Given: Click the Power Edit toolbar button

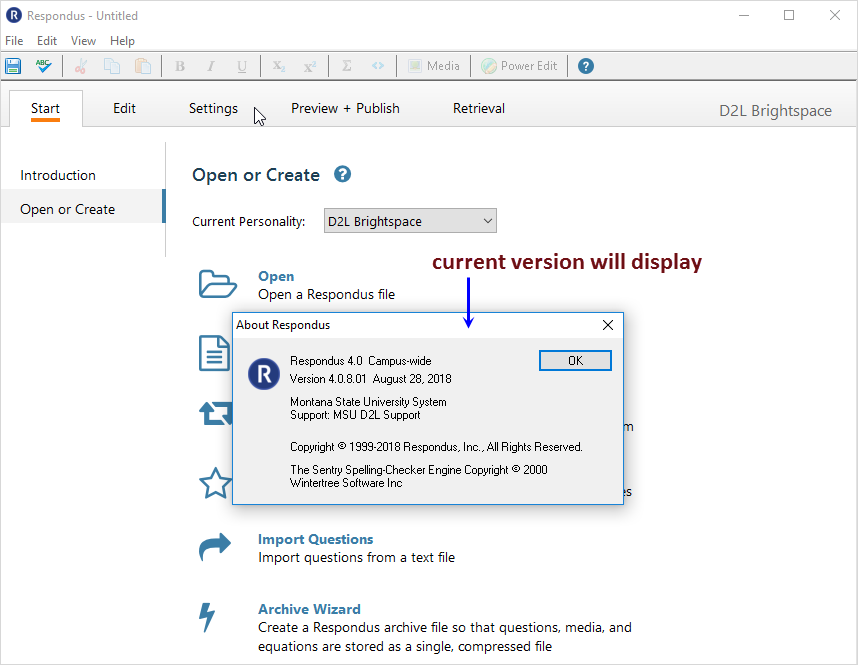Looking at the screenshot, I should coord(519,66).
